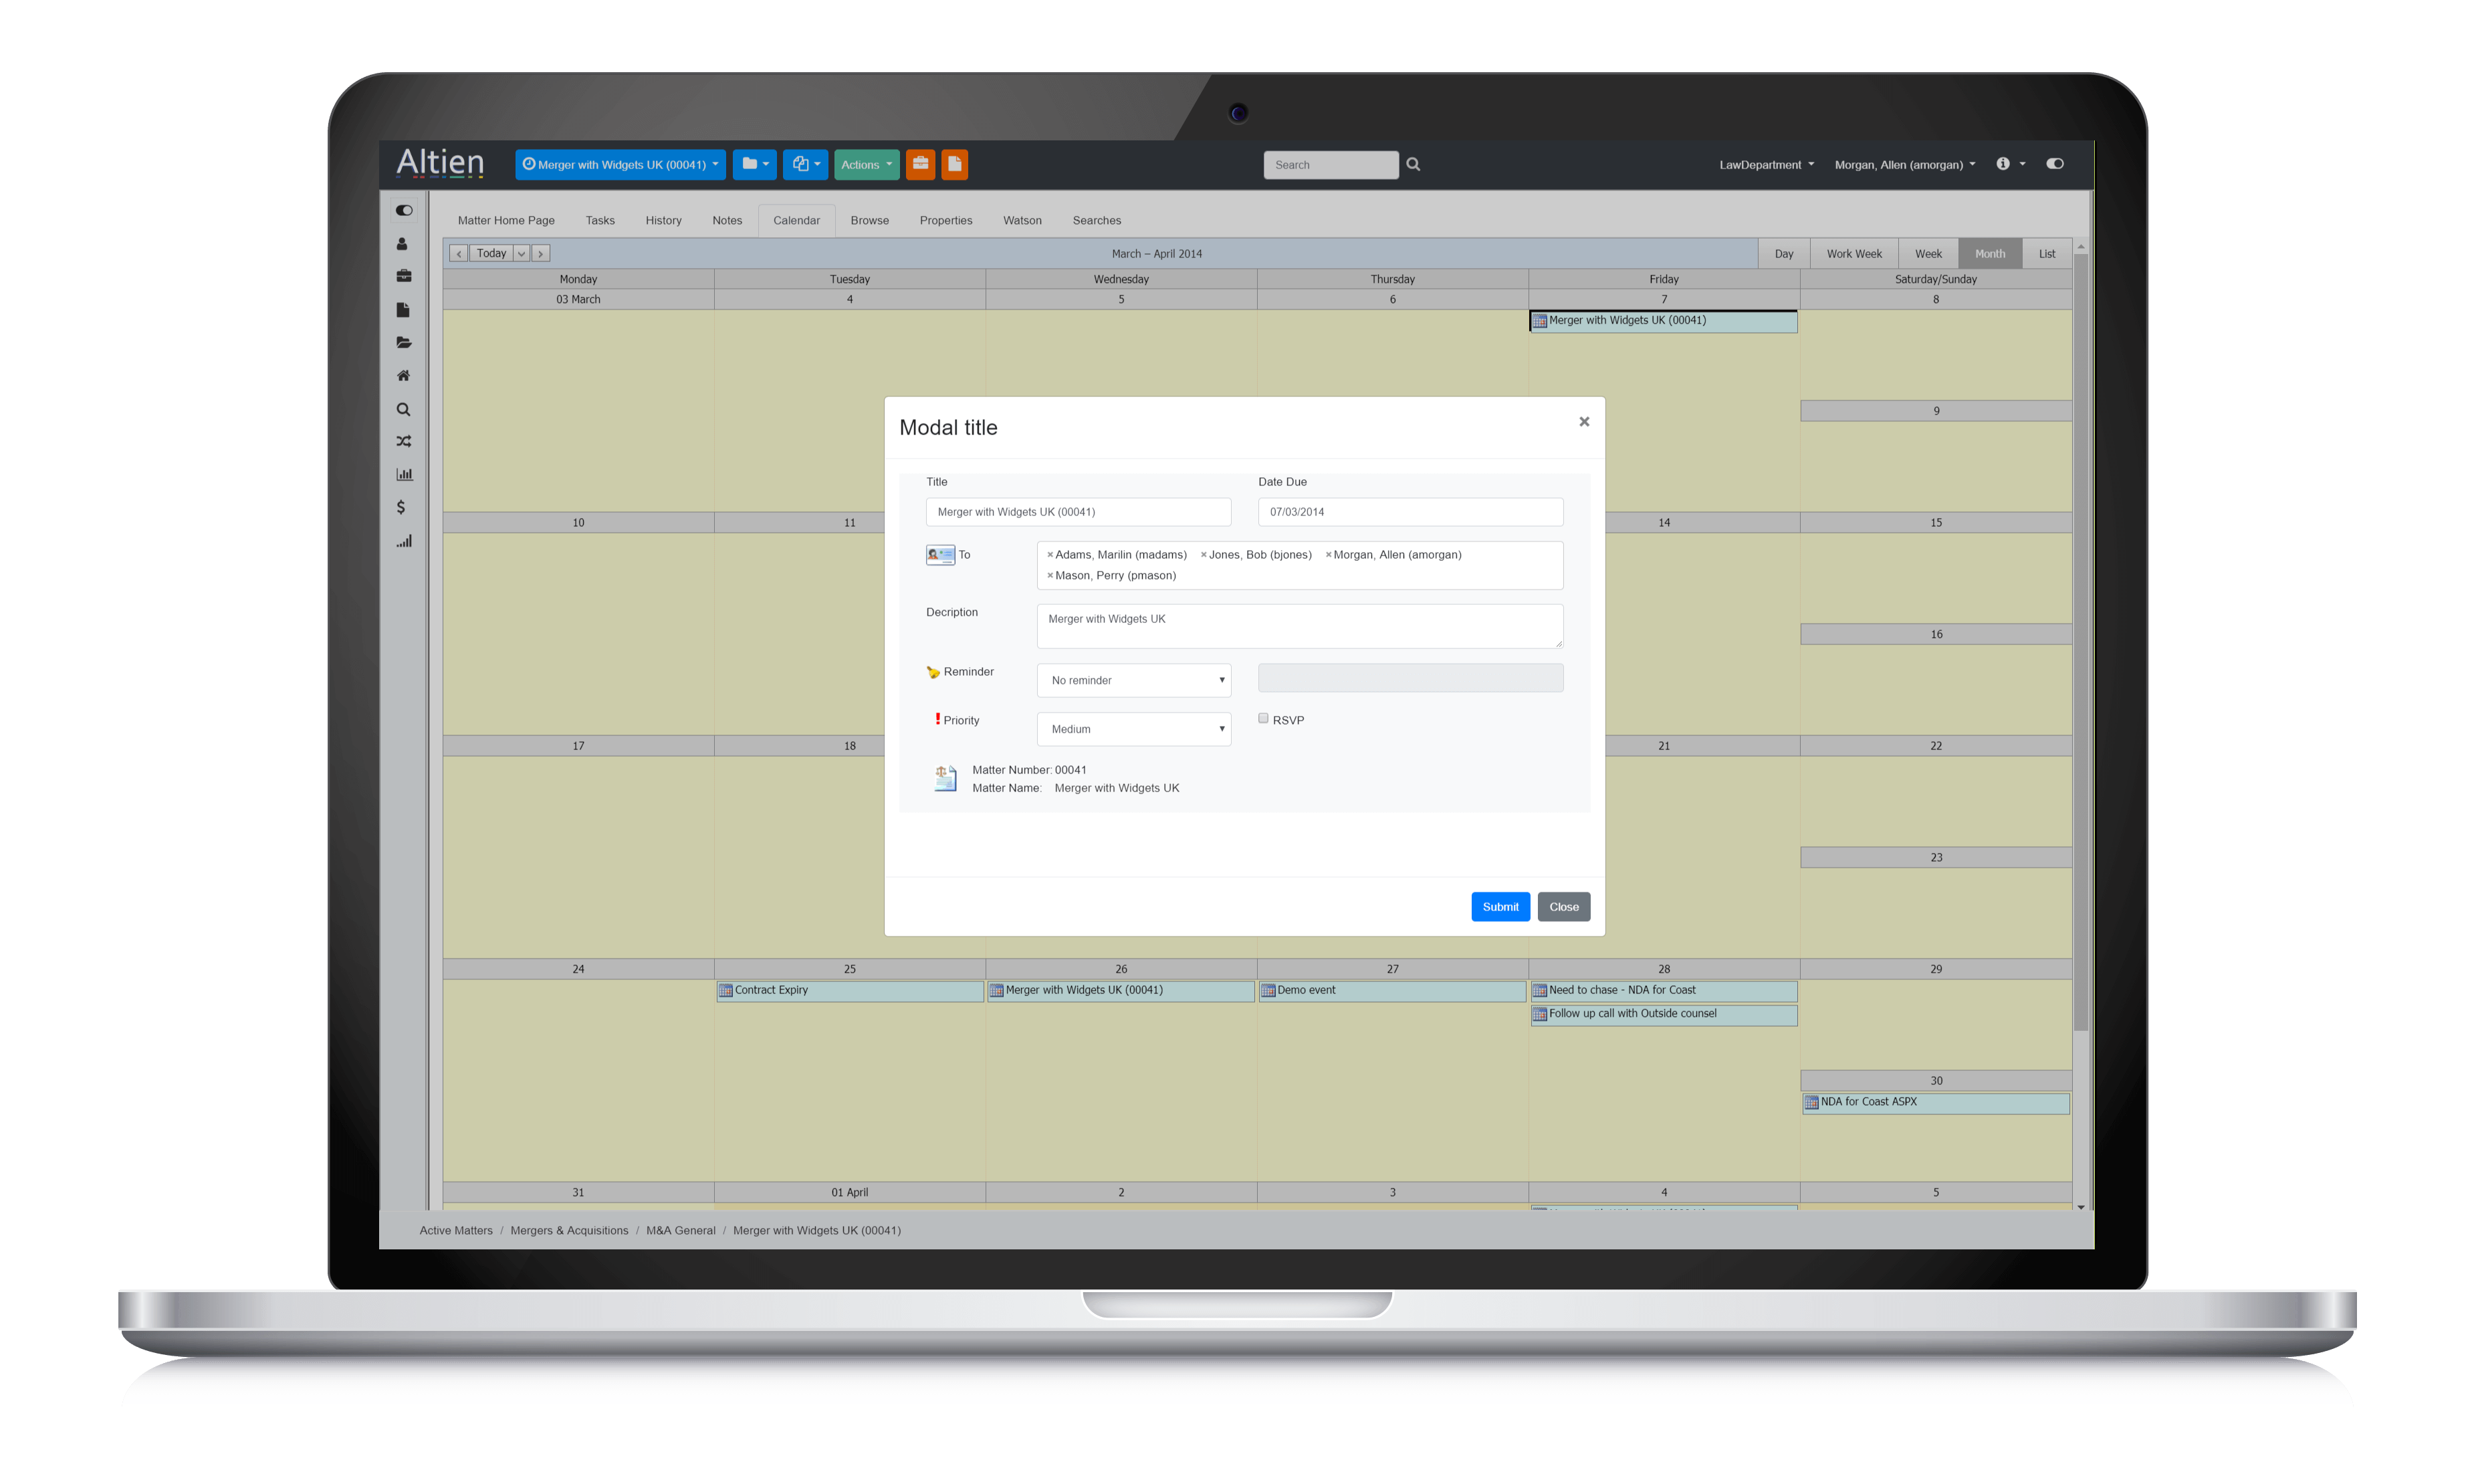The width and height of the screenshot is (2474, 1484).
Task: Click the dollar sign icon in sidebar
Action: click(401, 507)
